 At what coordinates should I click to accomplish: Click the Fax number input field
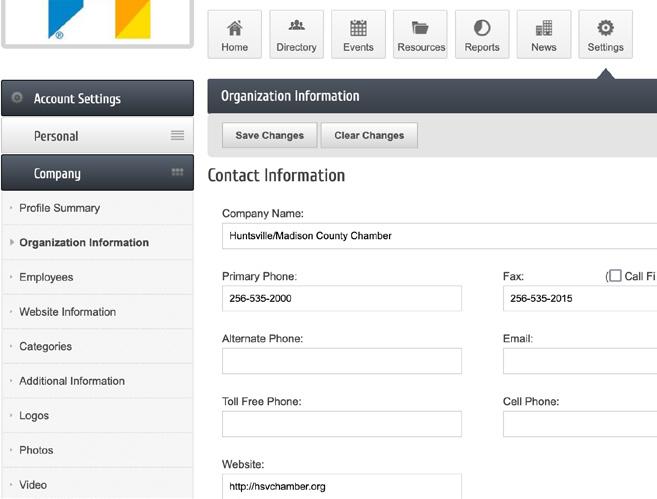pos(580,298)
